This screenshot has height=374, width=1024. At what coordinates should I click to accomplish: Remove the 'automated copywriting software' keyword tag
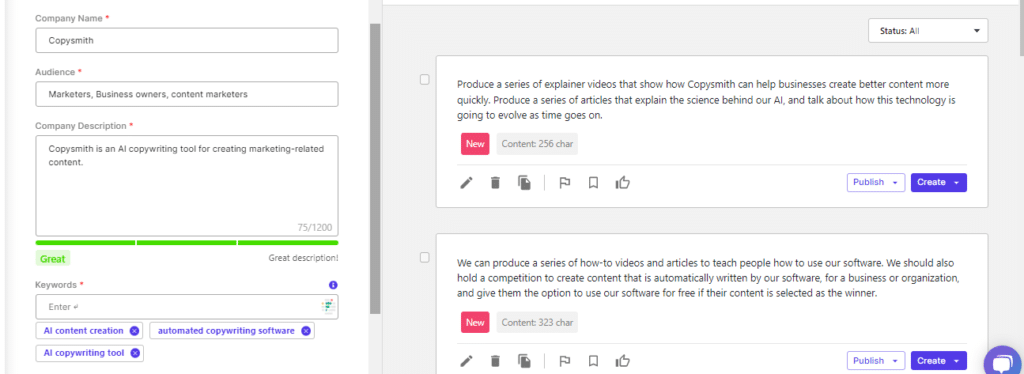(x=306, y=331)
